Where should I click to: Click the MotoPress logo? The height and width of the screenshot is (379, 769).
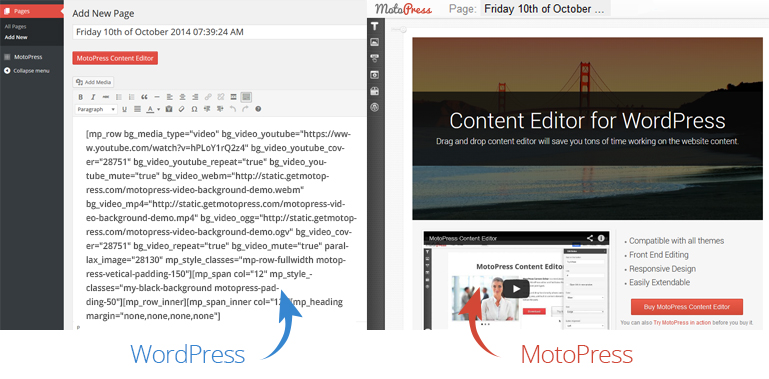[404, 9]
